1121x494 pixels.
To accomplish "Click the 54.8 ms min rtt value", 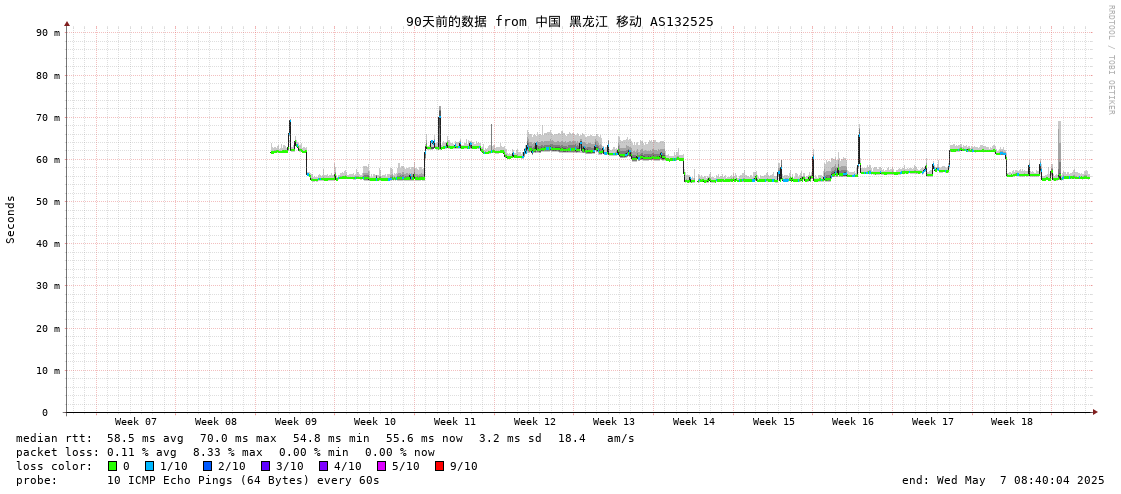I will click(x=330, y=438).
